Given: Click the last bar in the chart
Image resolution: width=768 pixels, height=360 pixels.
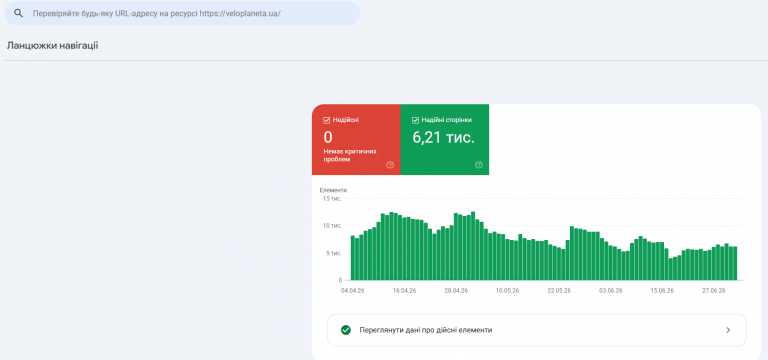Looking at the screenshot, I should (x=735, y=264).
